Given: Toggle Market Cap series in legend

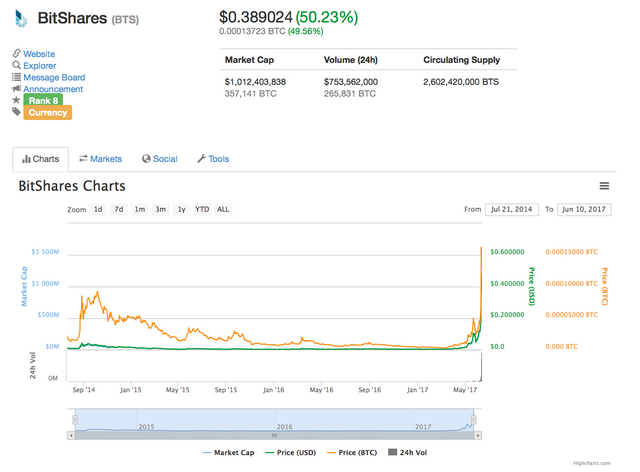Looking at the screenshot, I should (x=229, y=452).
